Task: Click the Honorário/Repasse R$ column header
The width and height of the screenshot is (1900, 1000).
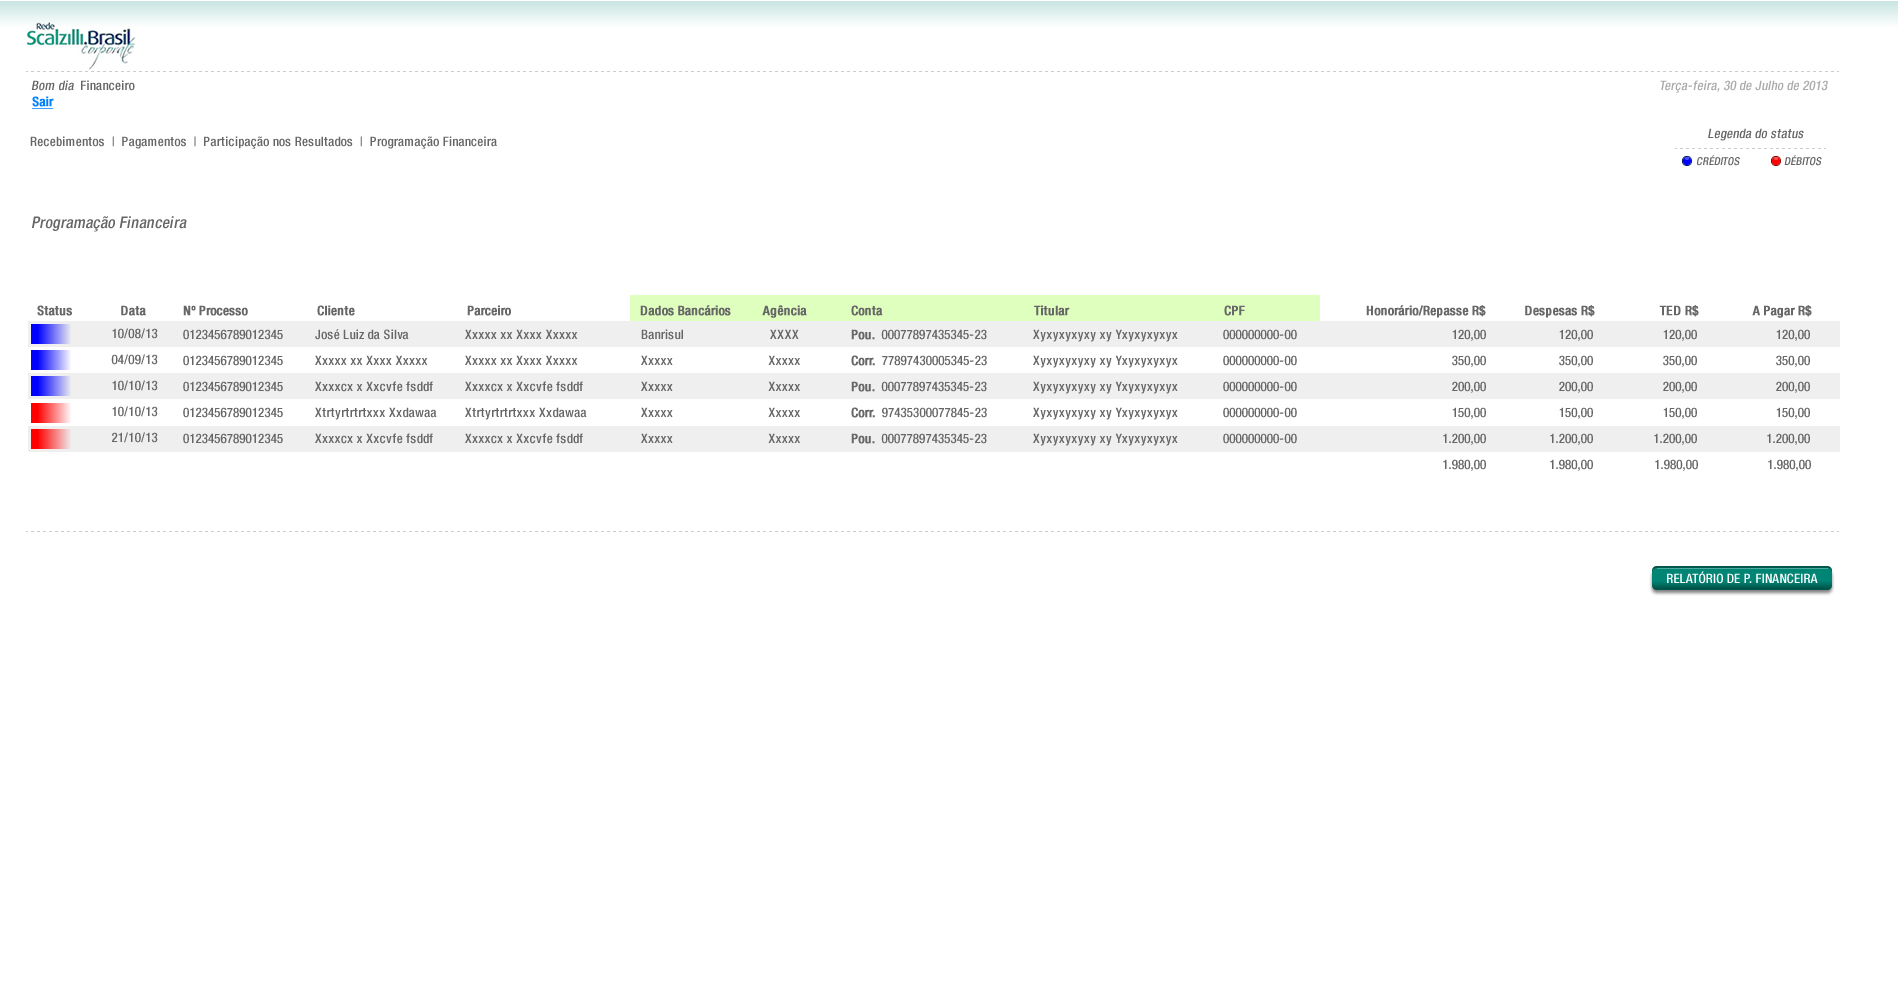Action: [x=1425, y=311]
